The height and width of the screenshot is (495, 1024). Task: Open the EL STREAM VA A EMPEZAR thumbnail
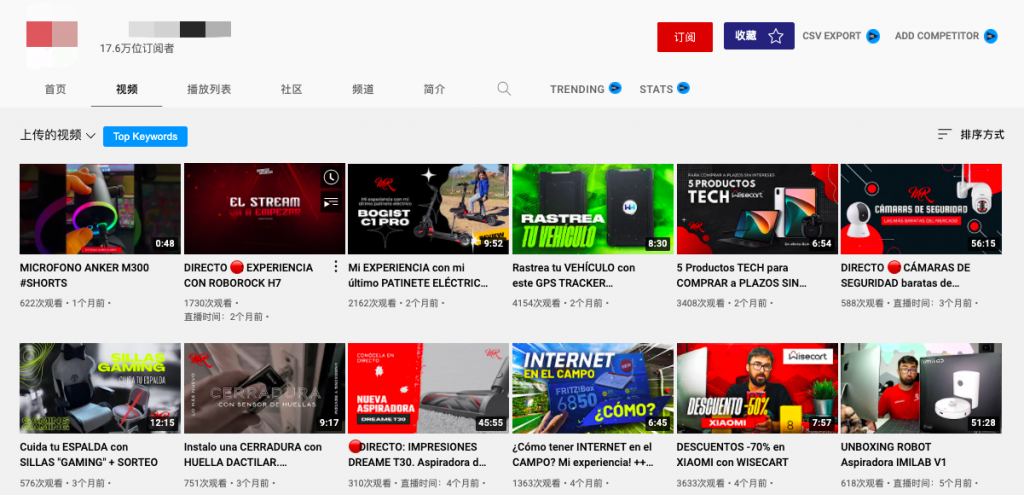(264, 209)
